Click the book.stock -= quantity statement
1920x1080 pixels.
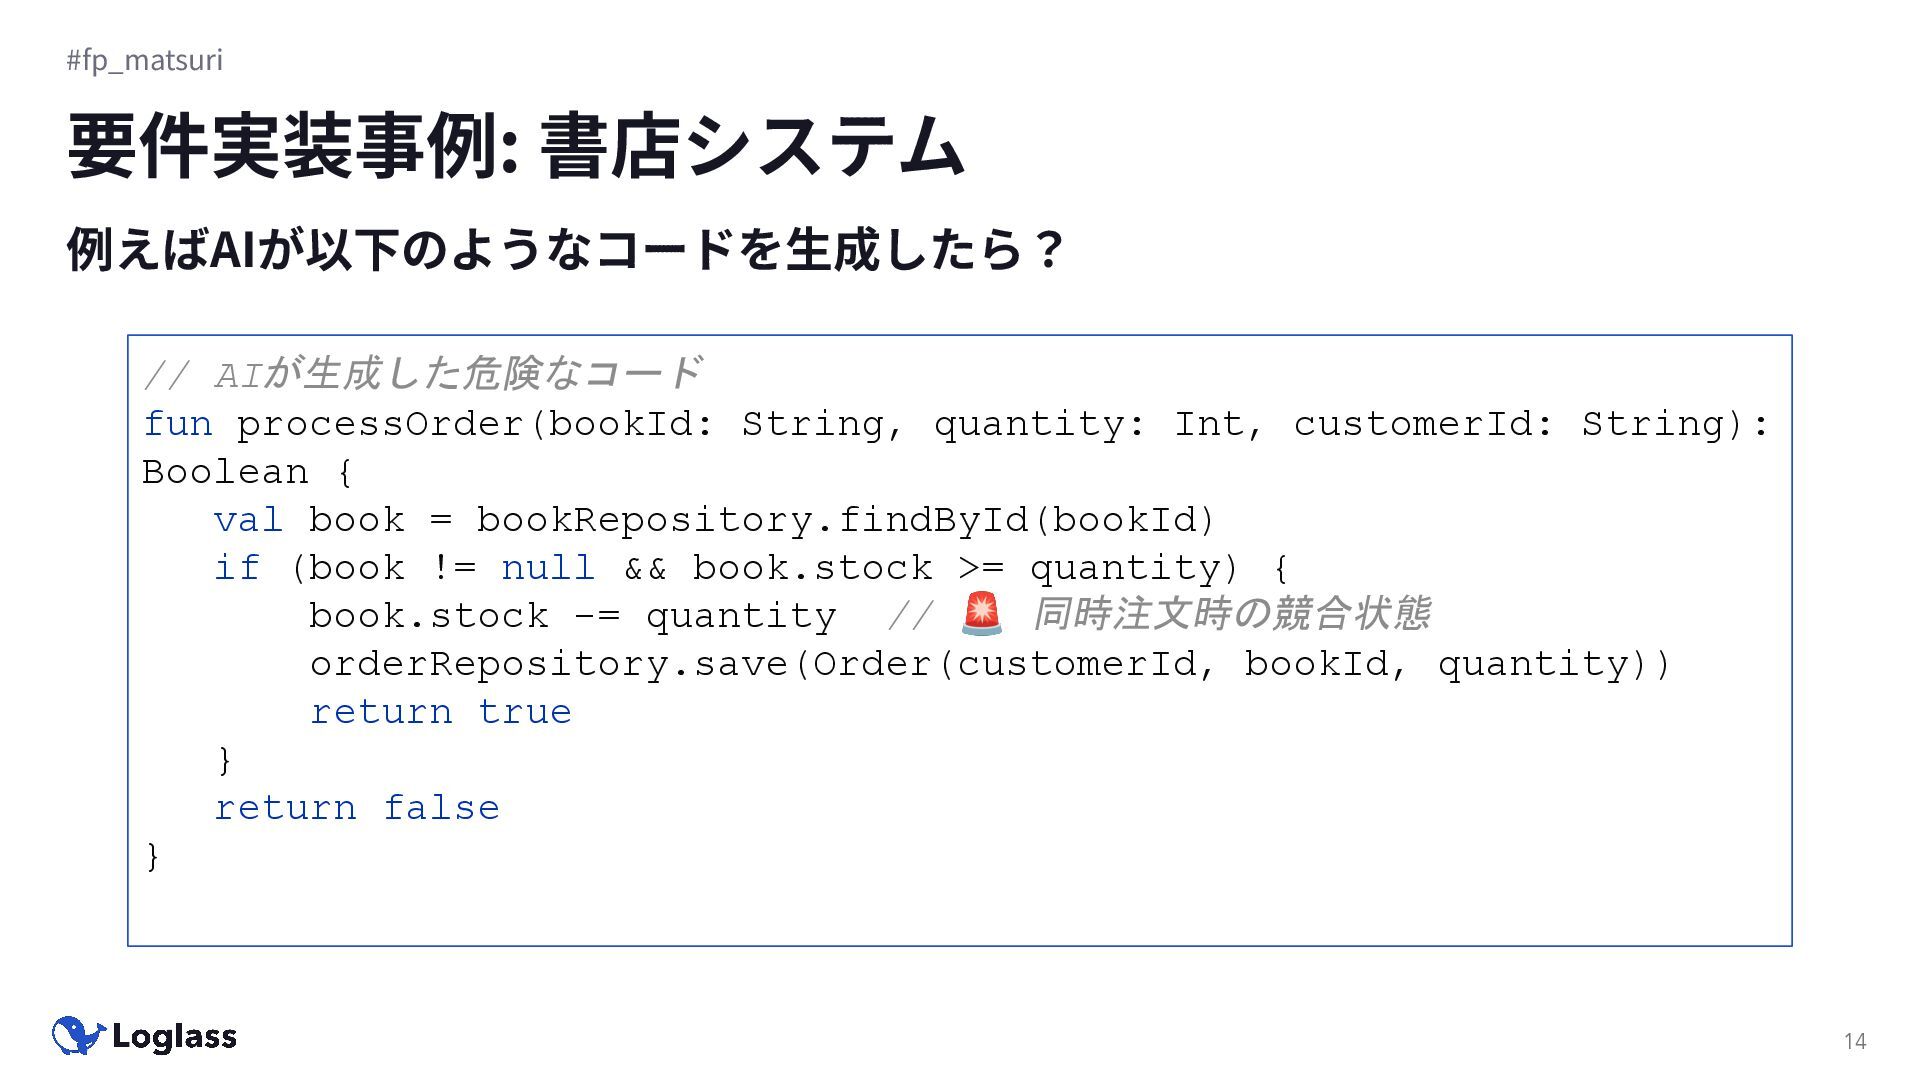[x=572, y=616]
